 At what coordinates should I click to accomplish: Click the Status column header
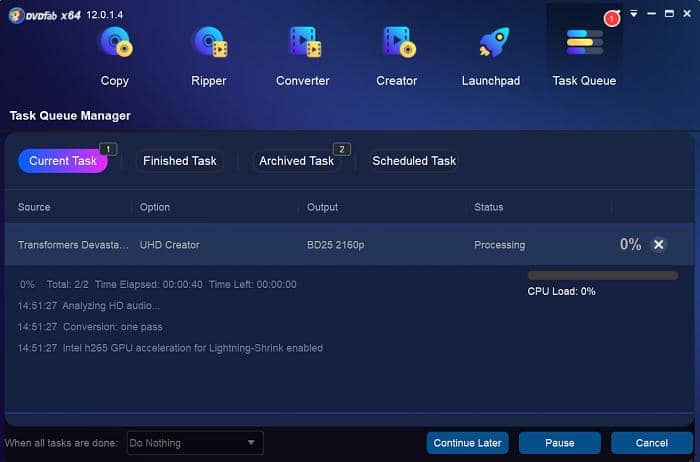[x=488, y=207]
